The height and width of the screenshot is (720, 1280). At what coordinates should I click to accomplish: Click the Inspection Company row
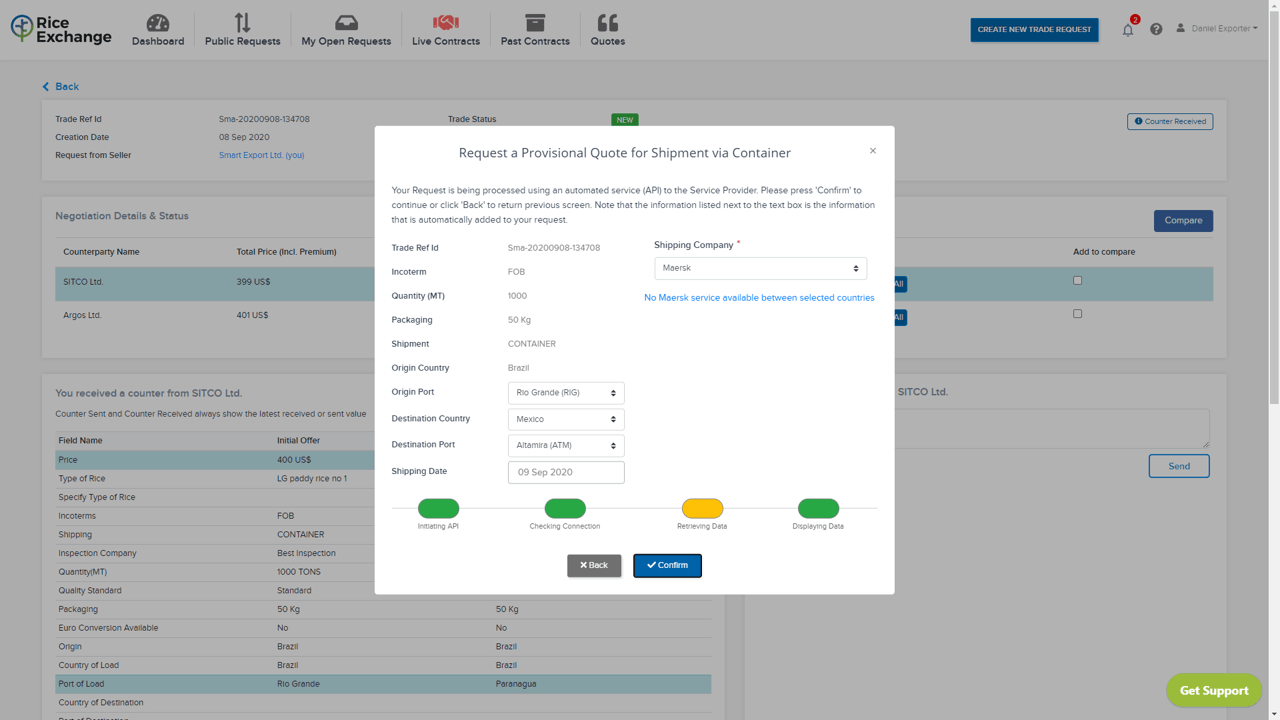click(x=383, y=553)
